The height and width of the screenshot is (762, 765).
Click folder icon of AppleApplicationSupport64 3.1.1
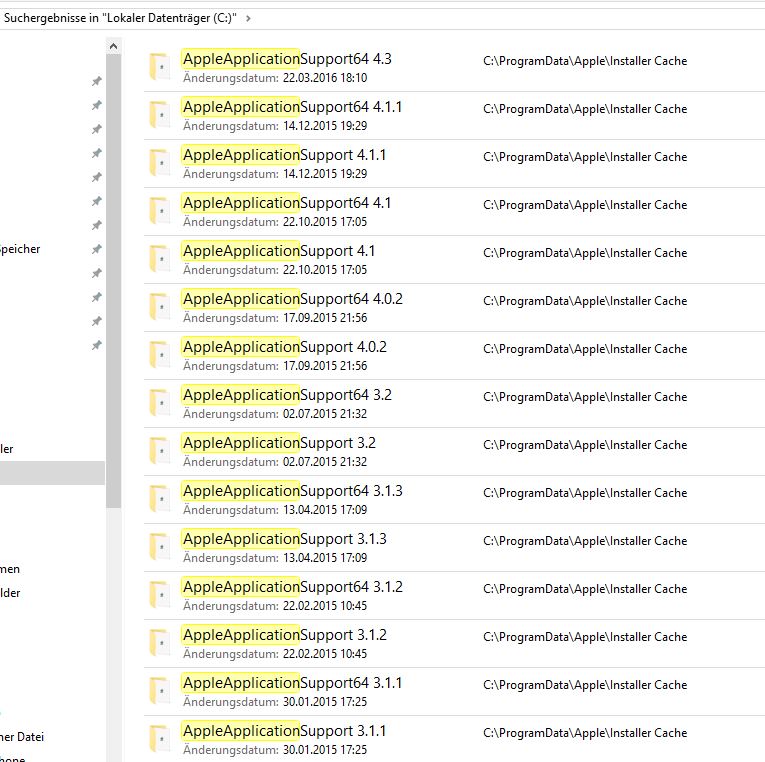click(x=160, y=691)
